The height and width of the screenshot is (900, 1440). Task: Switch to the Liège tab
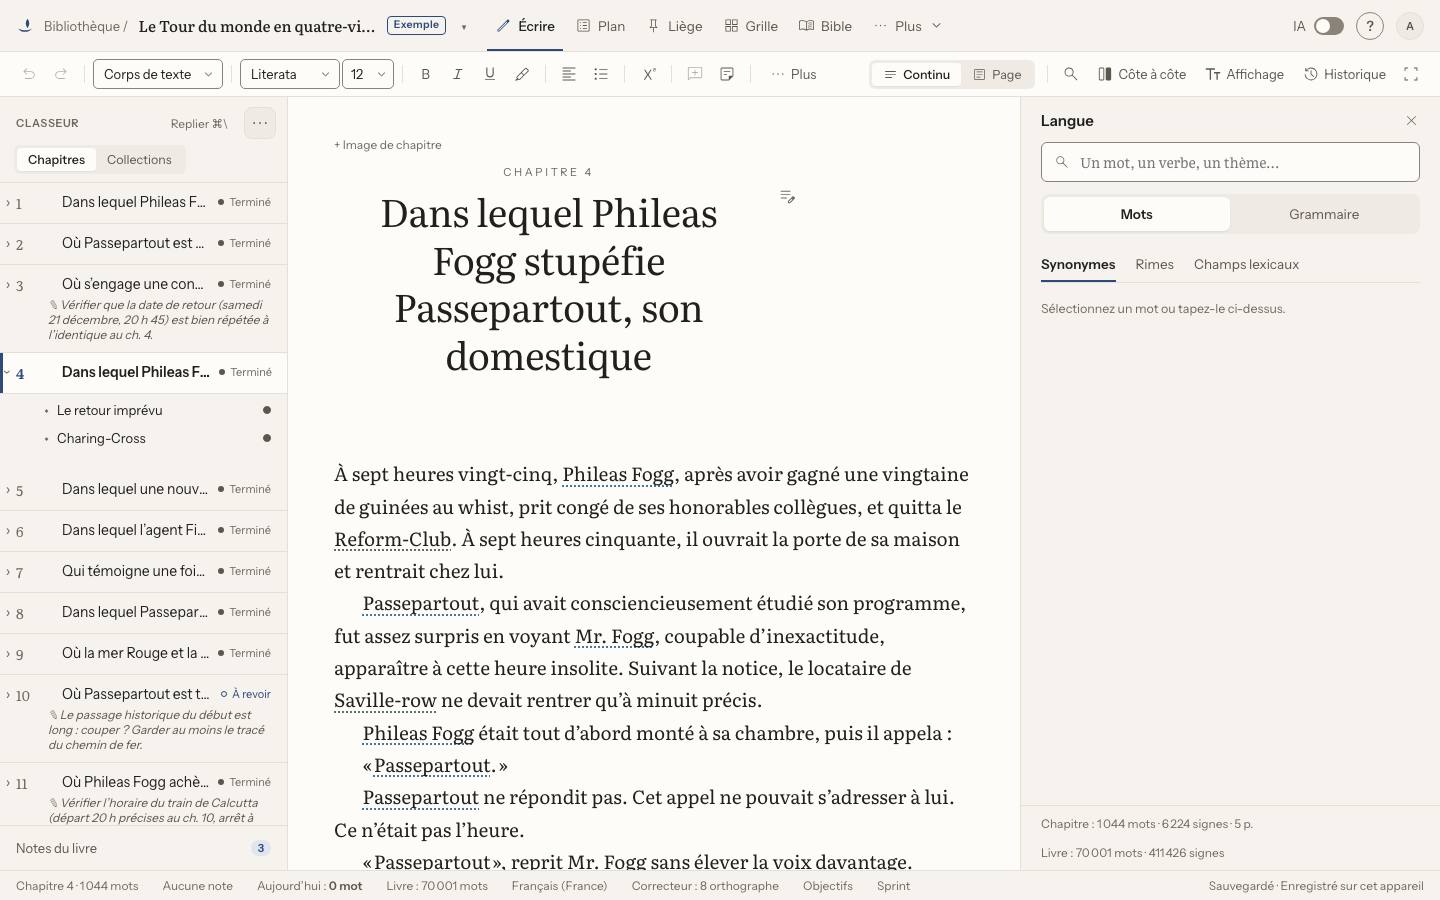pyautogui.click(x=675, y=26)
